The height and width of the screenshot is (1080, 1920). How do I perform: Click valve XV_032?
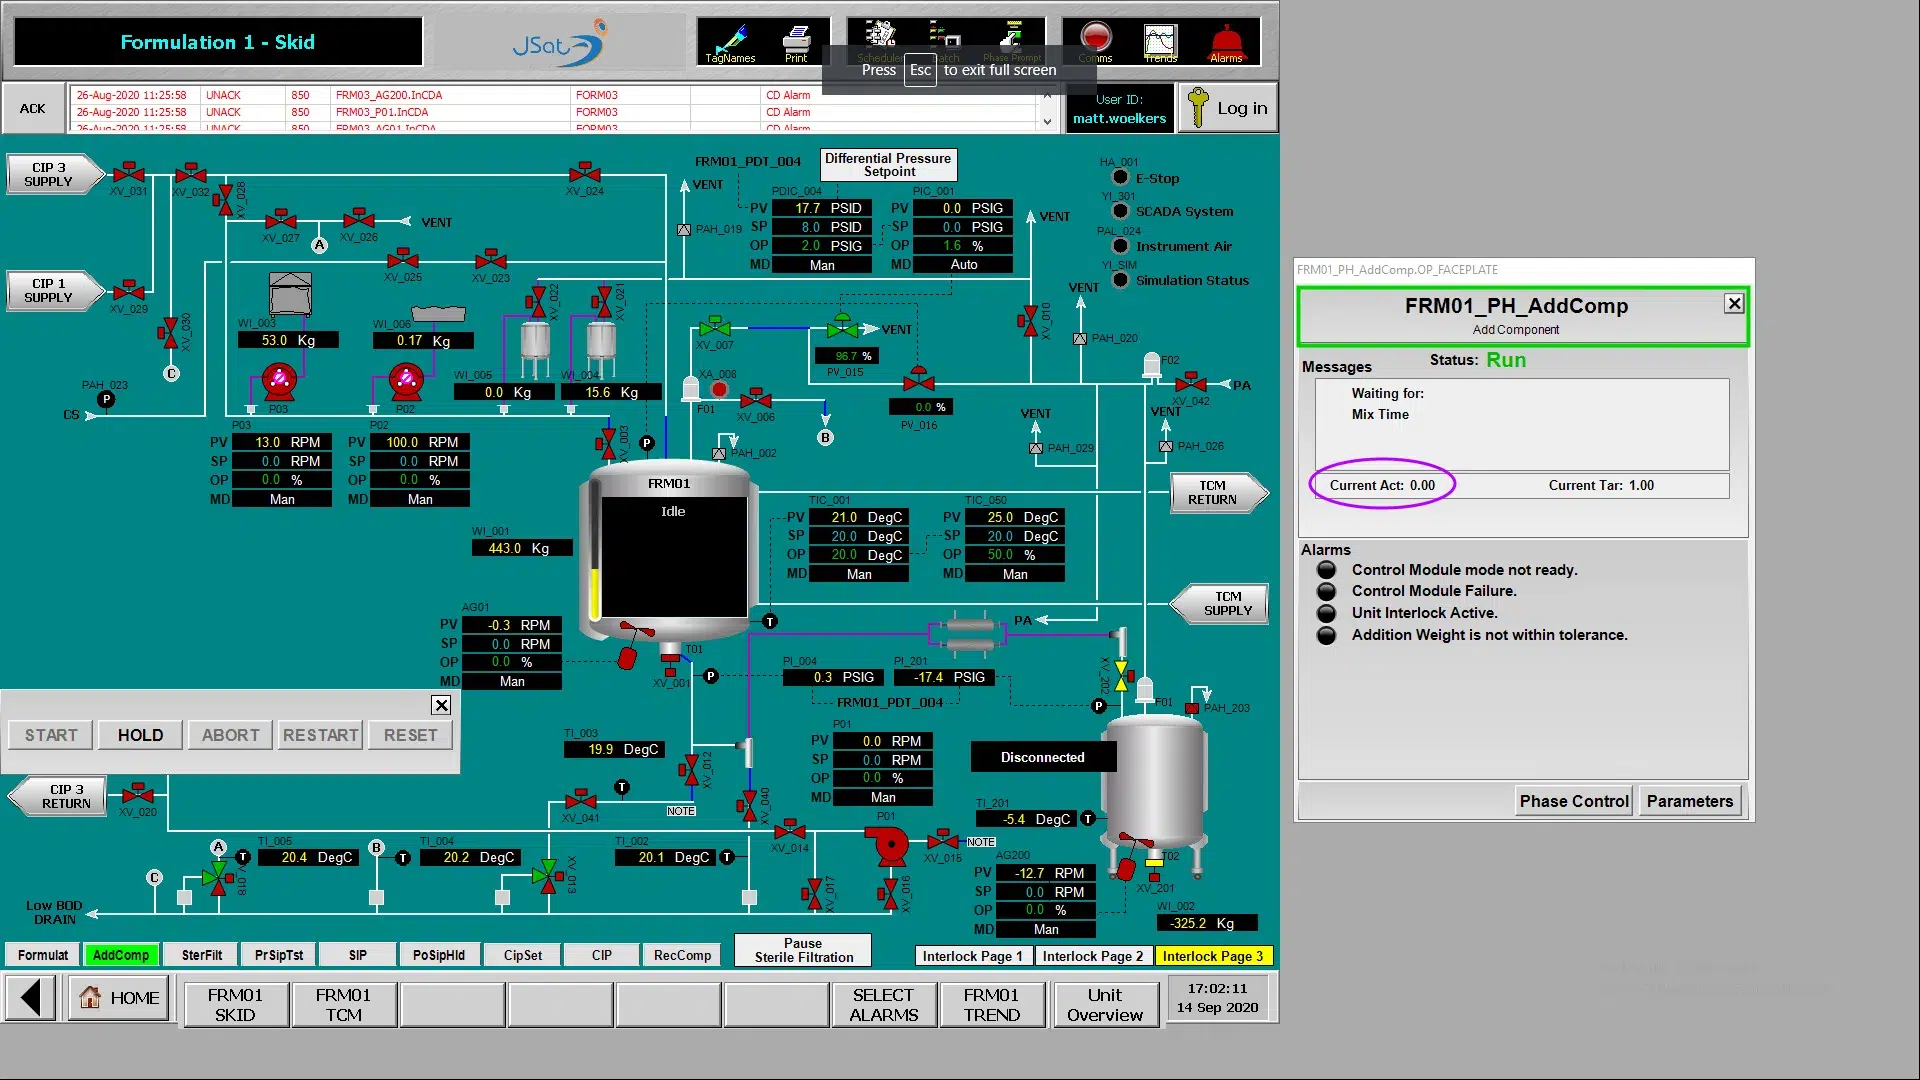point(190,173)
